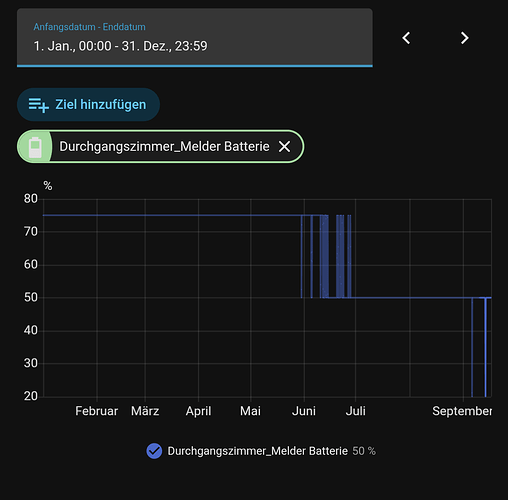Toggle Durchgangszimmer_Melder Batterie legend checkbox

point(154,451)
